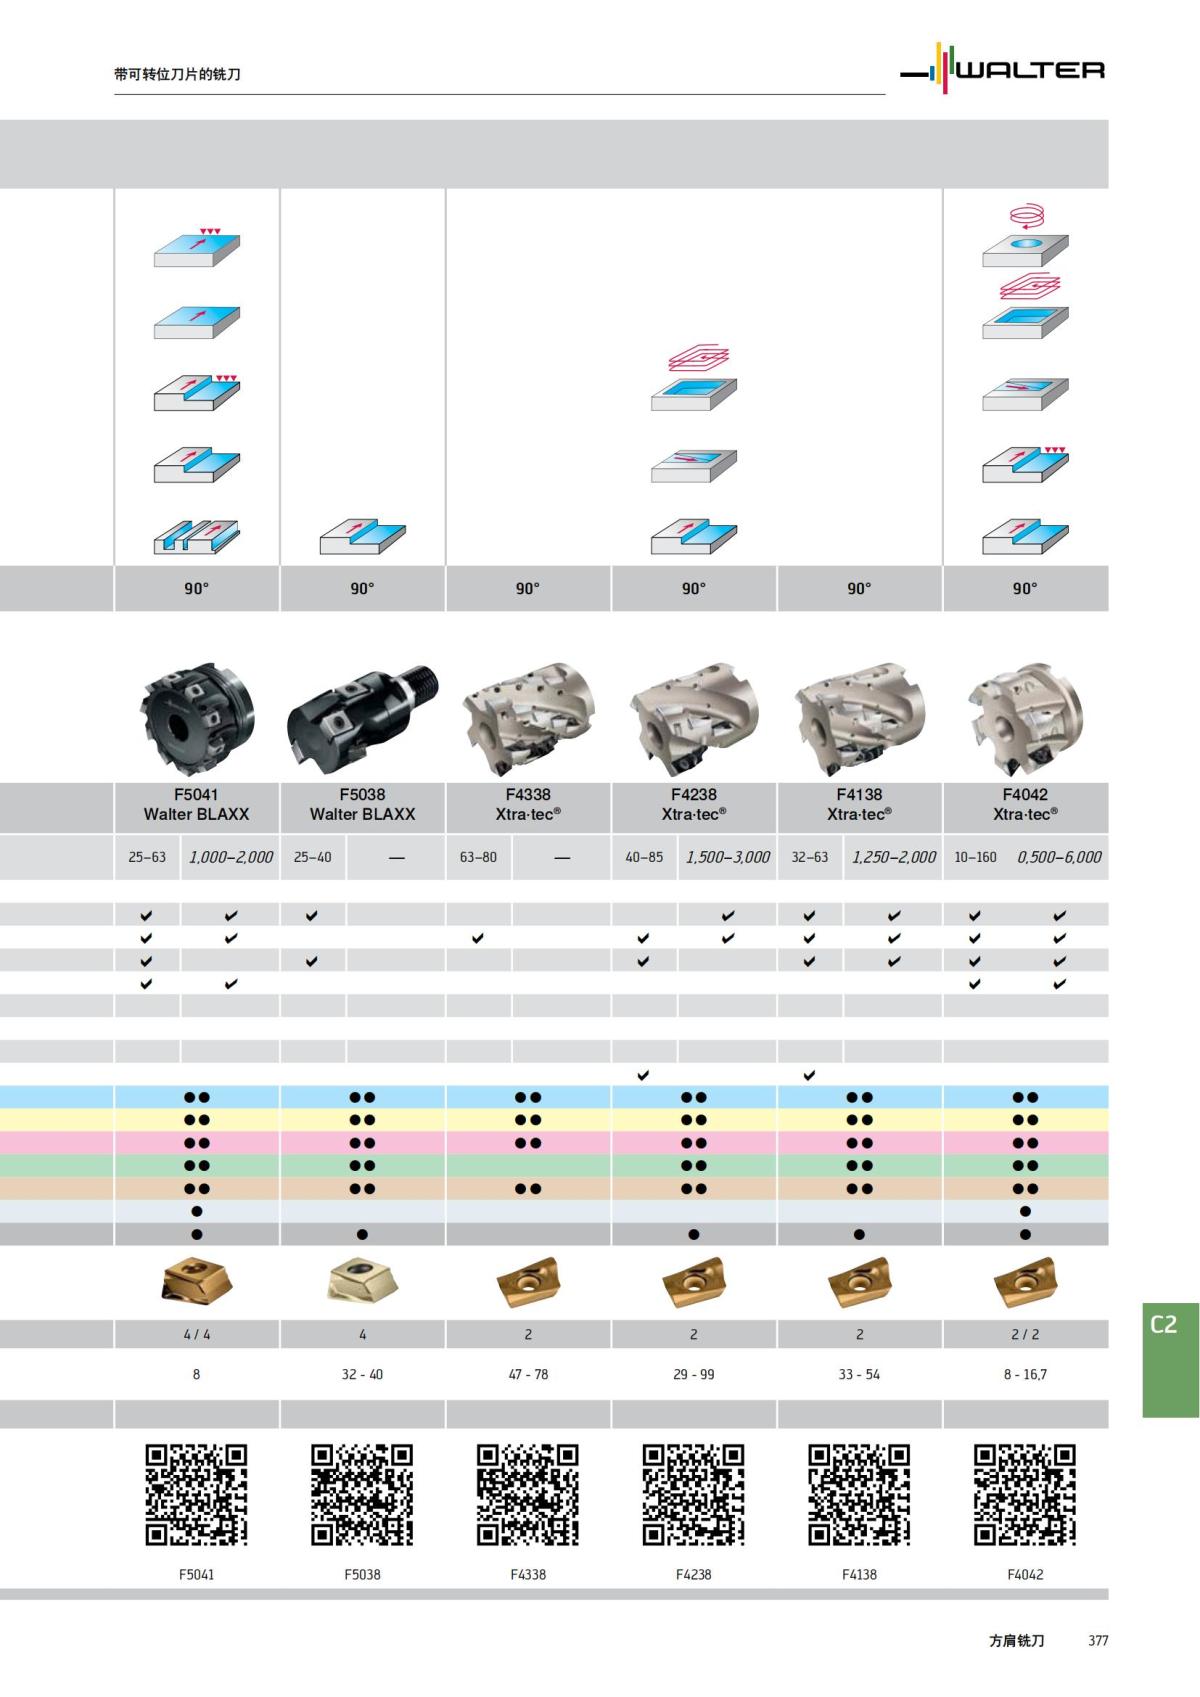Select the F4042 ramping application icon
Viewport: 1200px width, 1697px height.
click(x=1025, y=394)
